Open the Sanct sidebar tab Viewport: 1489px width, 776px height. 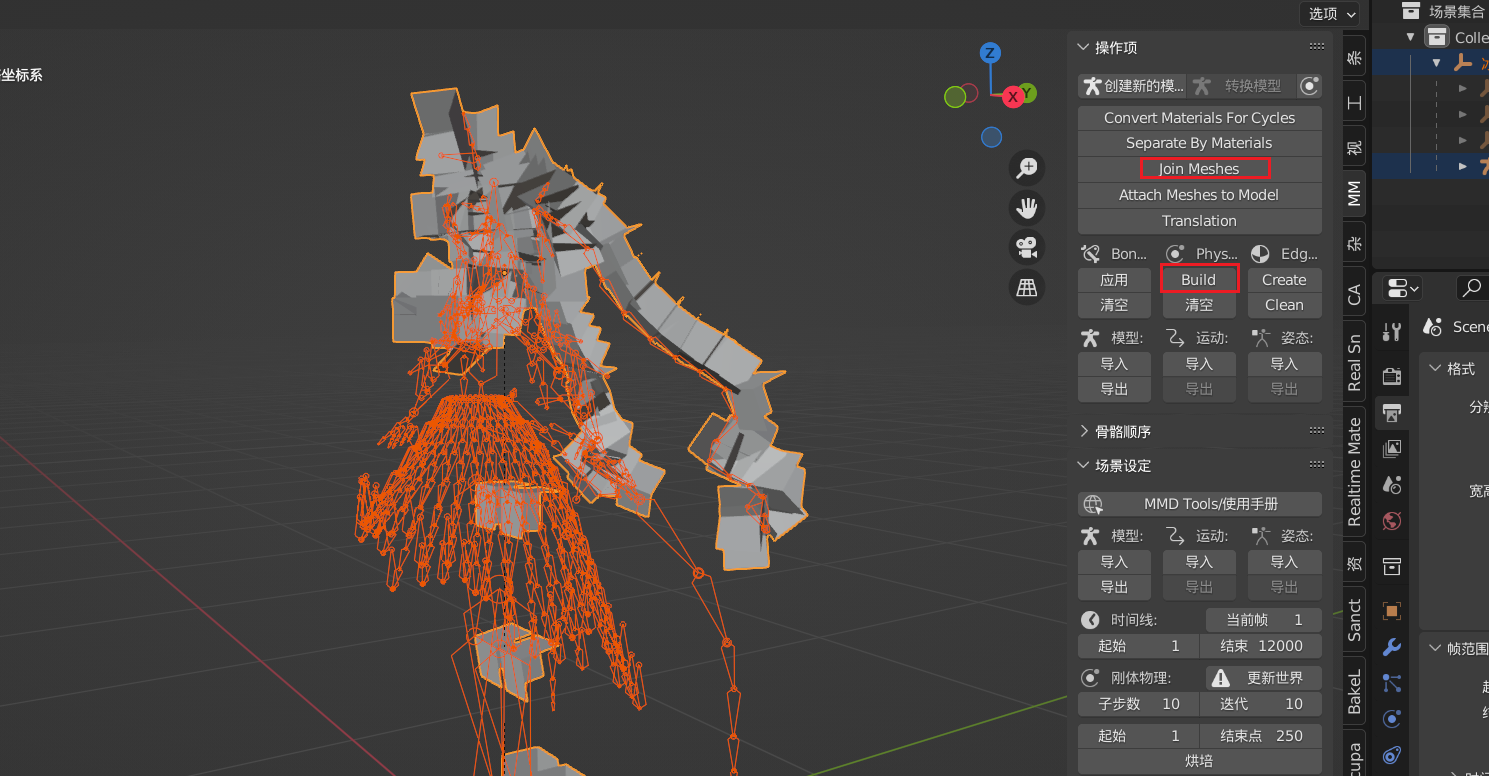click(1354, 619)
